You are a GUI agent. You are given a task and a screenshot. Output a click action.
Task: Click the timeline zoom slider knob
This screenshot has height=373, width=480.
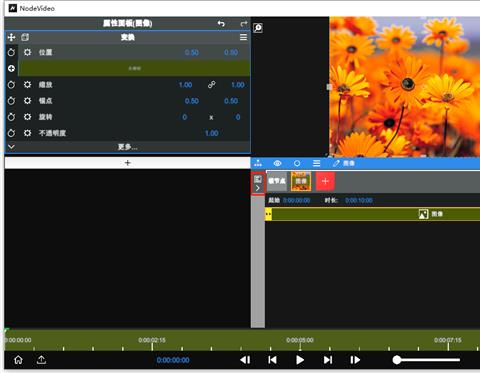[397, 360]
